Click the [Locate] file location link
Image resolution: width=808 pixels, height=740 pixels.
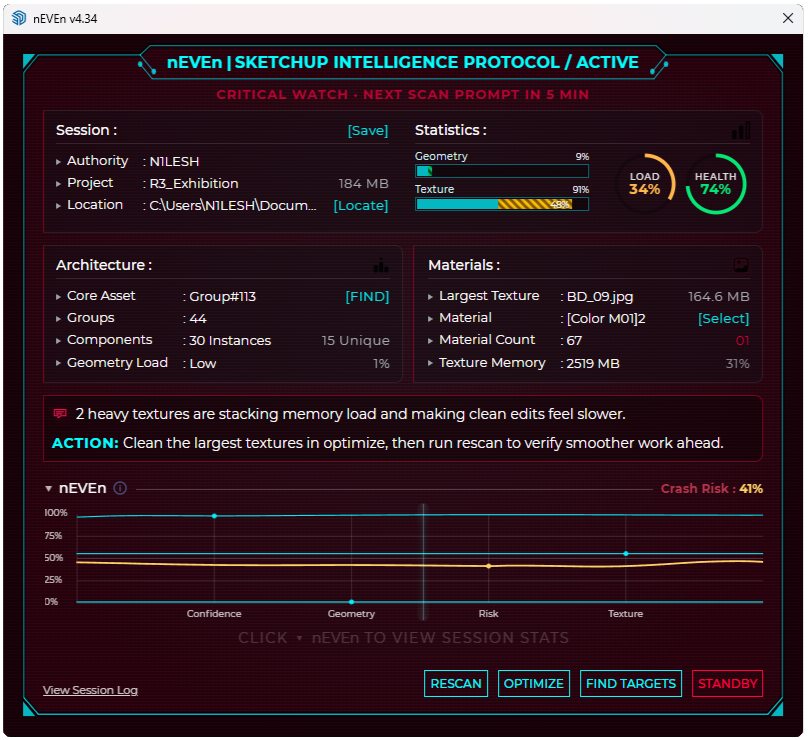tap(361, 206)
